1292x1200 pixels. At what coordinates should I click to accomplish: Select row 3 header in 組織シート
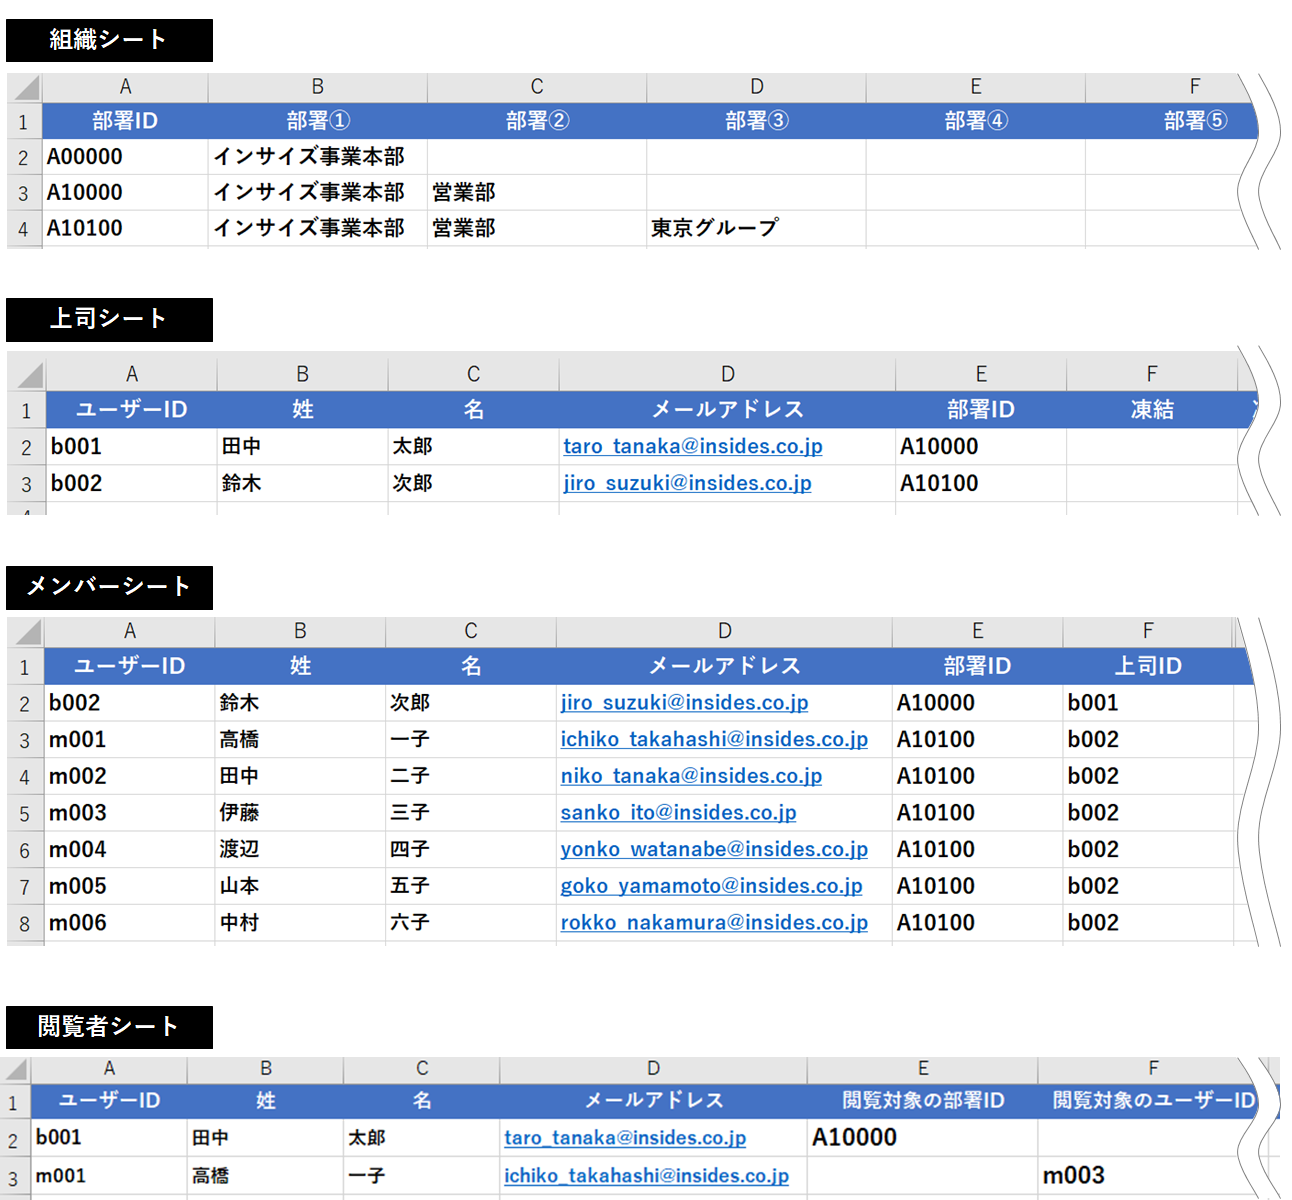[24, 193]
